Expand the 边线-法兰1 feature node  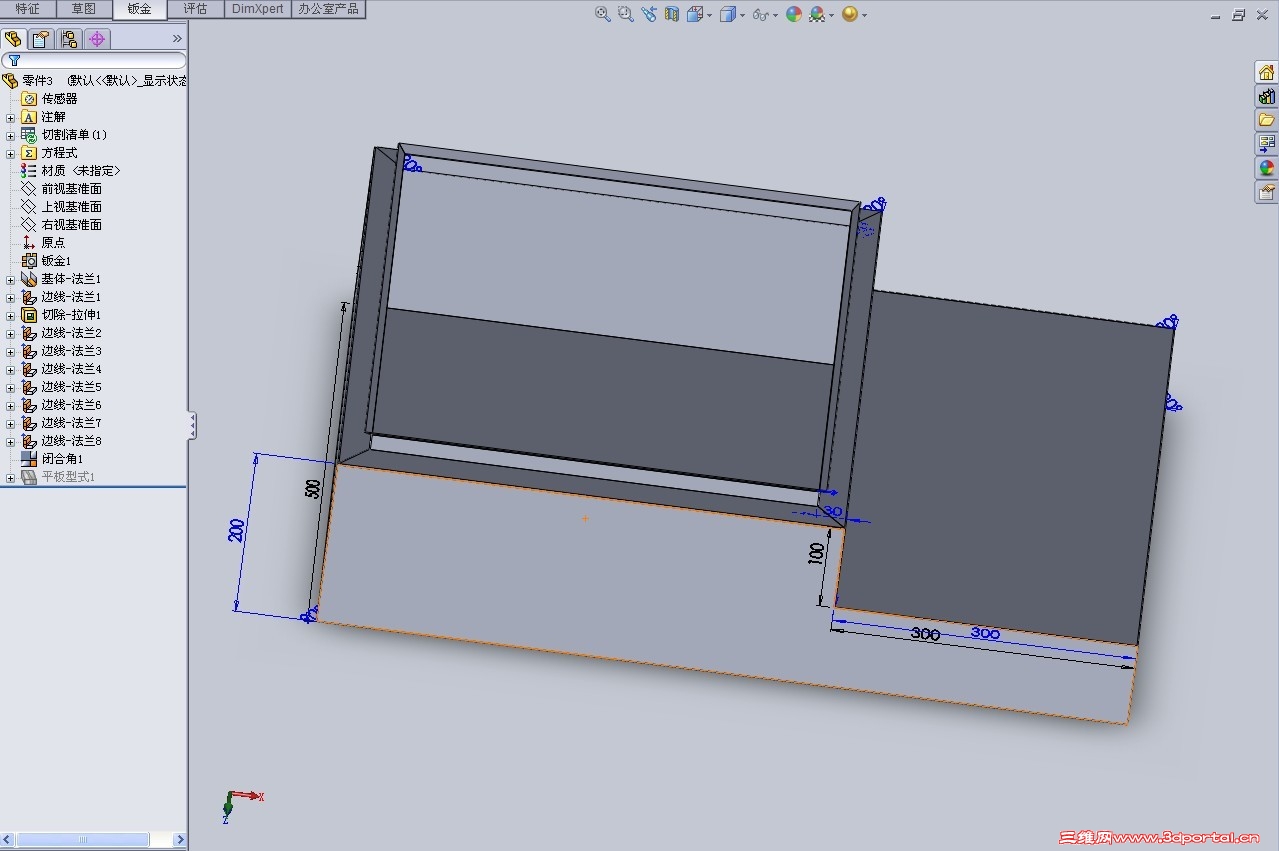coord(10,297)
